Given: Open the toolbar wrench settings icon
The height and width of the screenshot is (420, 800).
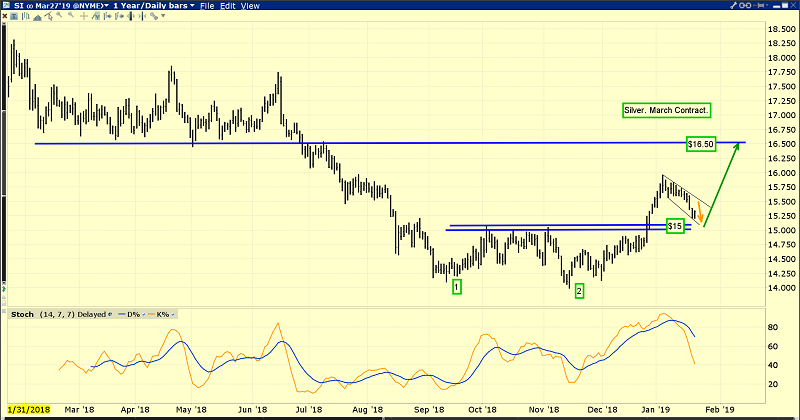Looking at the screenshot, I should pyautogui.click(x=154, y=16).
